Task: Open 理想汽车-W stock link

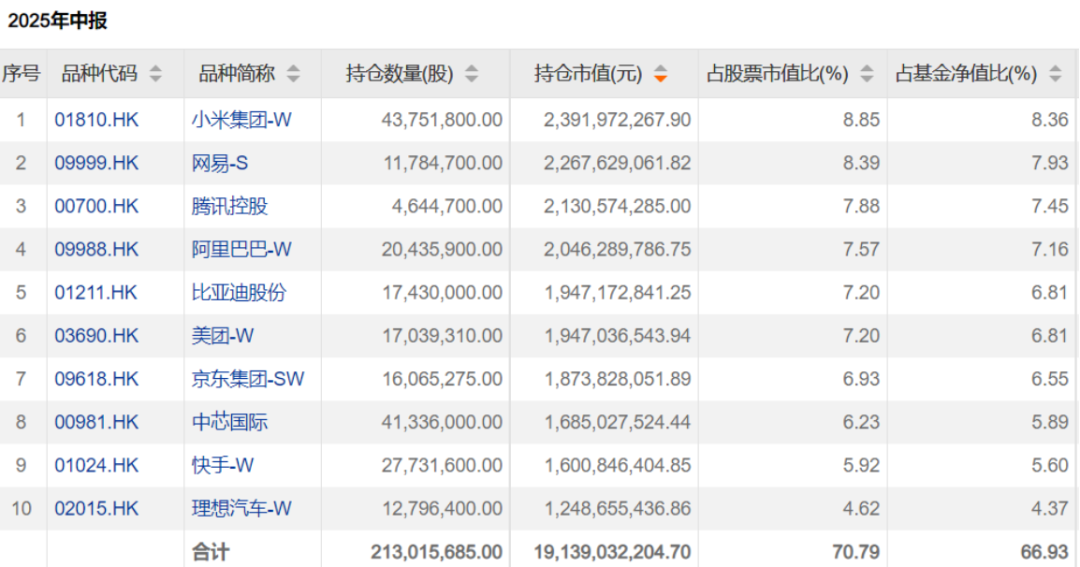Action: pos(242,508)
